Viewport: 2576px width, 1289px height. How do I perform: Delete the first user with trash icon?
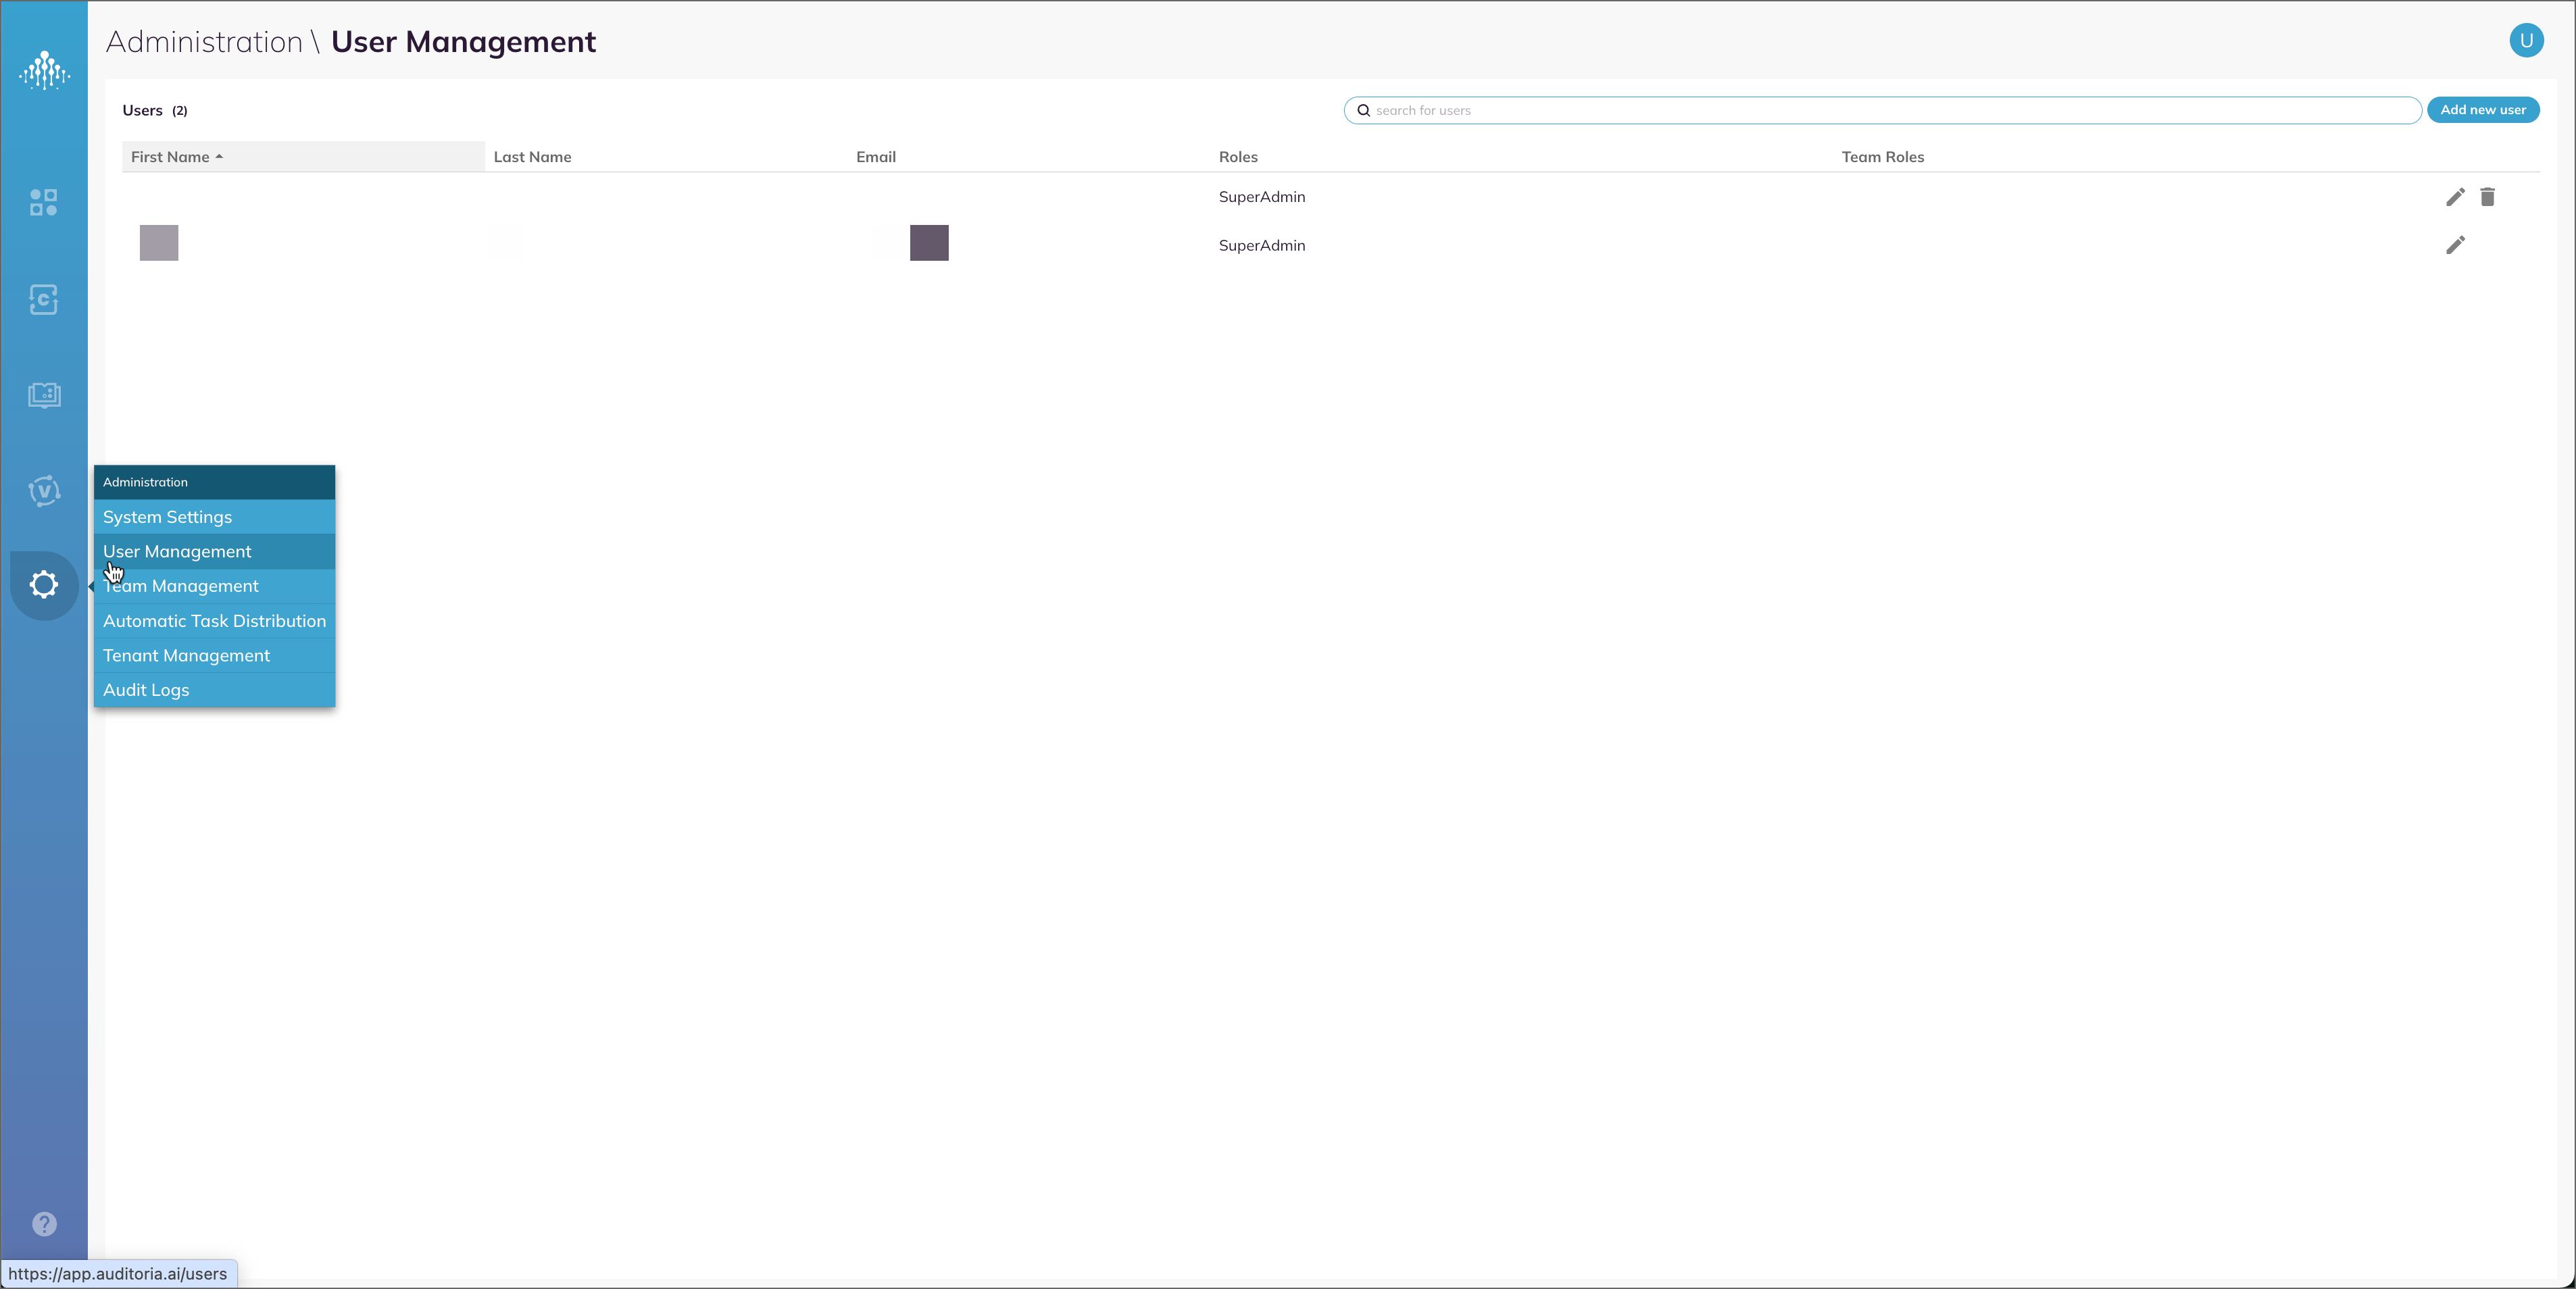(x=2488, y=197)
